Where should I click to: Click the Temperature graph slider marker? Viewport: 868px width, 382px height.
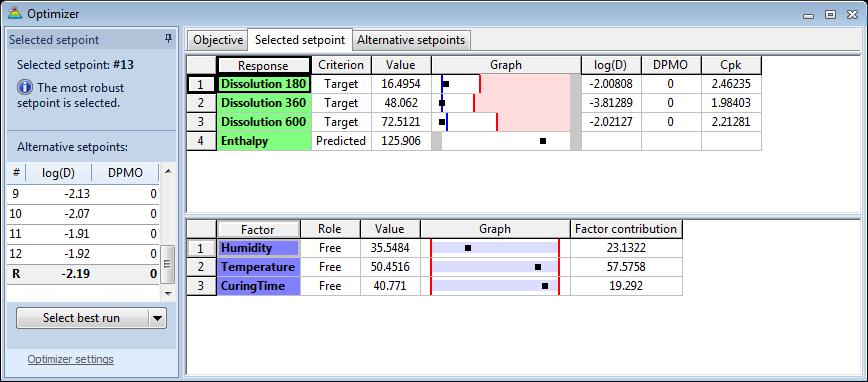(x=538, y=267)
